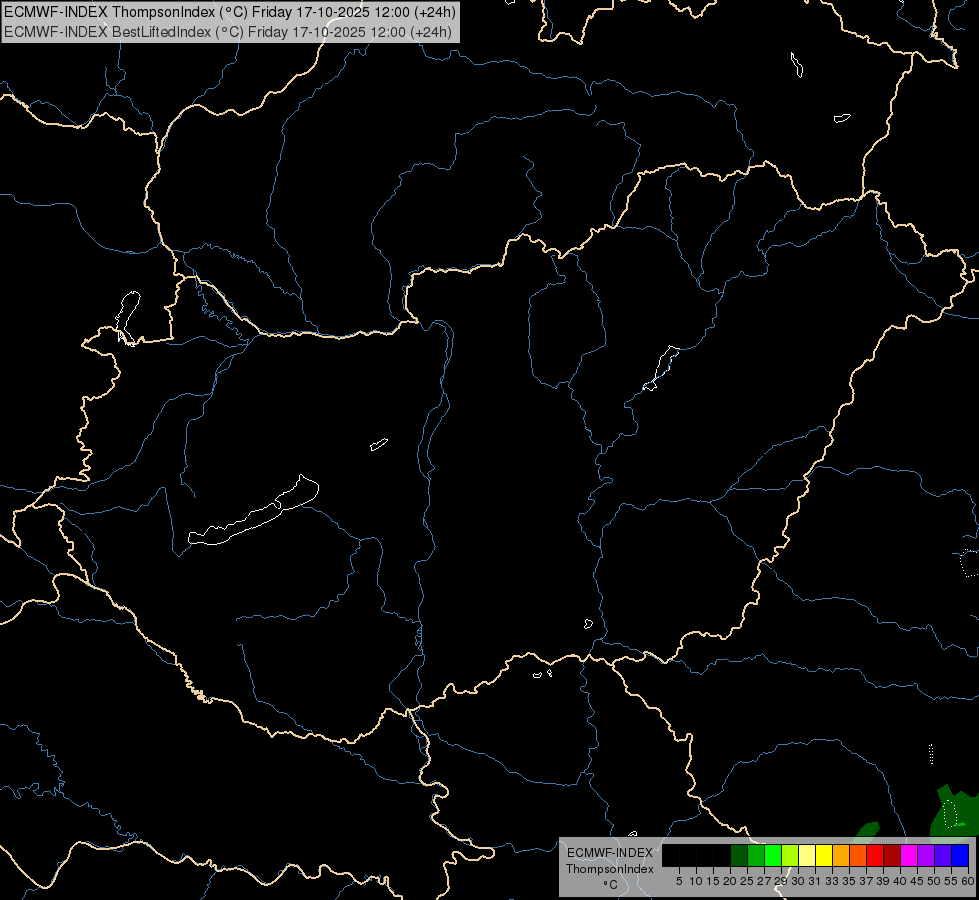
Task: Click the legend tick label 20
Action: click(729, 881)
